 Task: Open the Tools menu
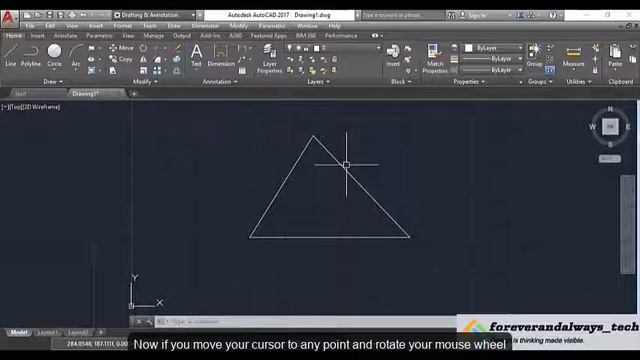[149, 26]
